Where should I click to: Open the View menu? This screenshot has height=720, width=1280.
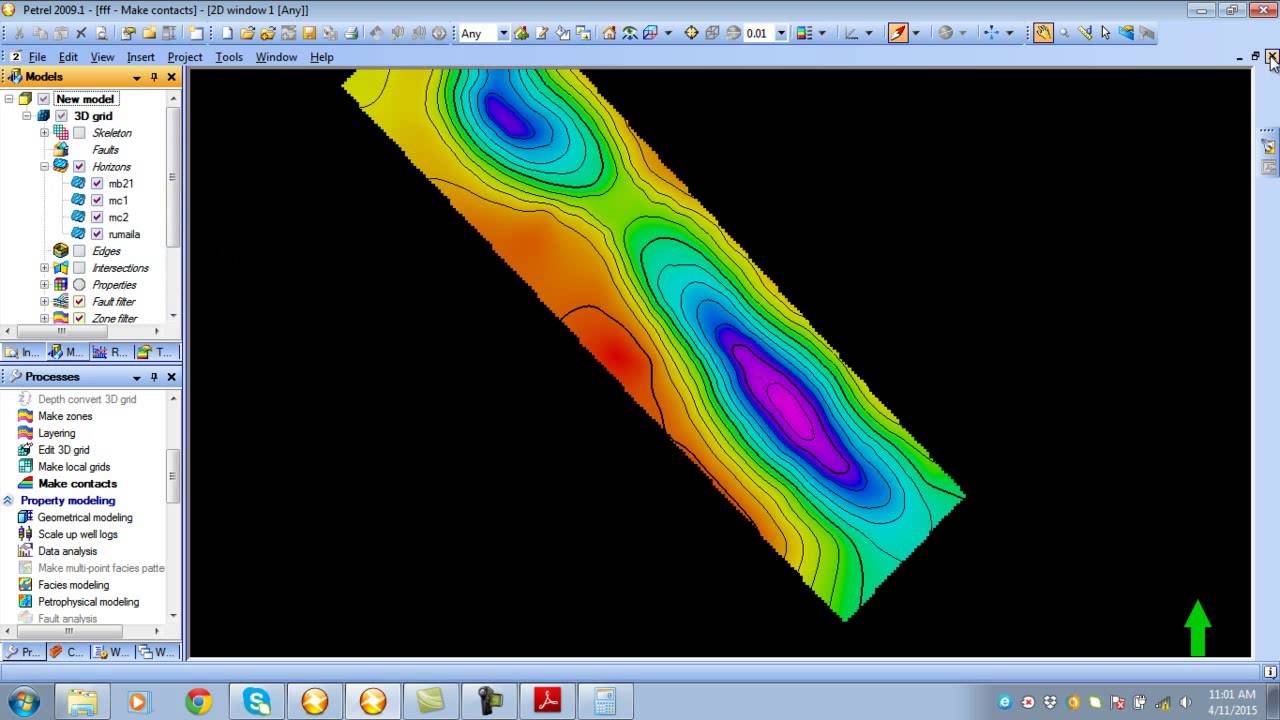(x=102, y=57)
